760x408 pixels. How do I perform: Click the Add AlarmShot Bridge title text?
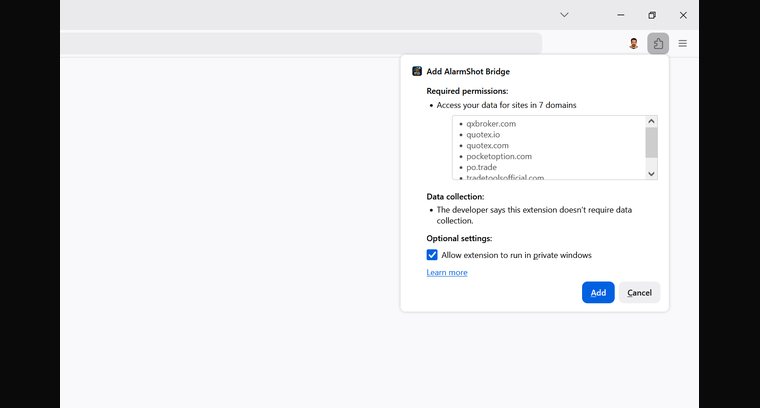tap(468, 71)
